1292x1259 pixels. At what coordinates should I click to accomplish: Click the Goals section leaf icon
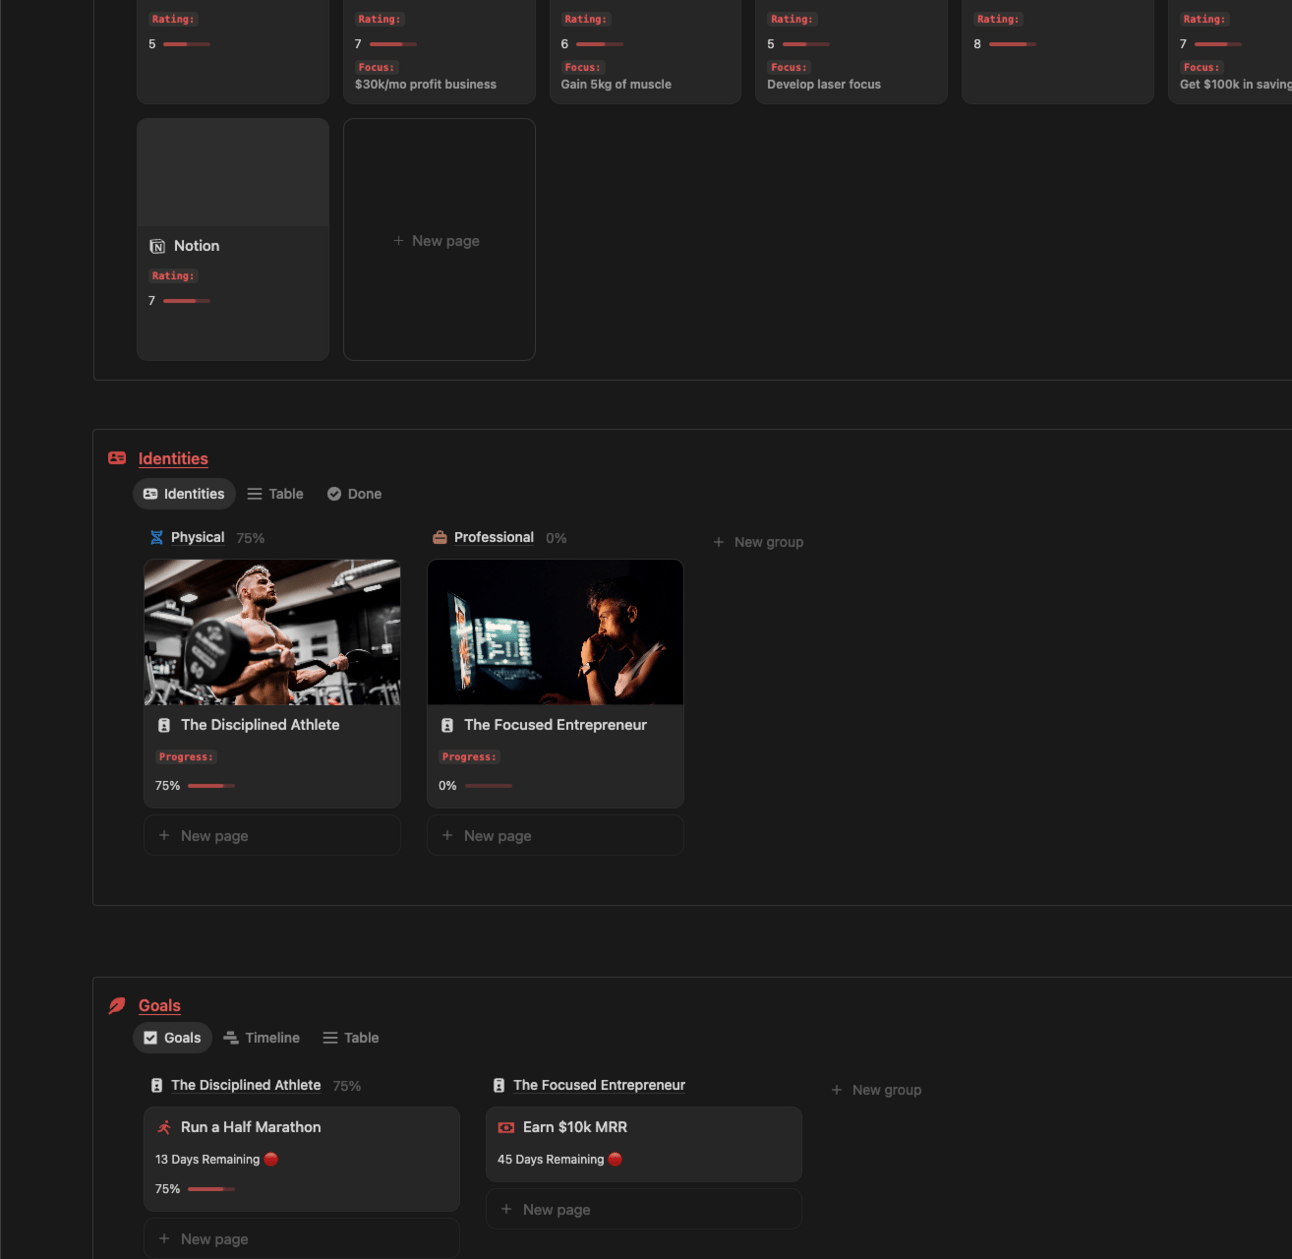click(x=117, y=1005)
